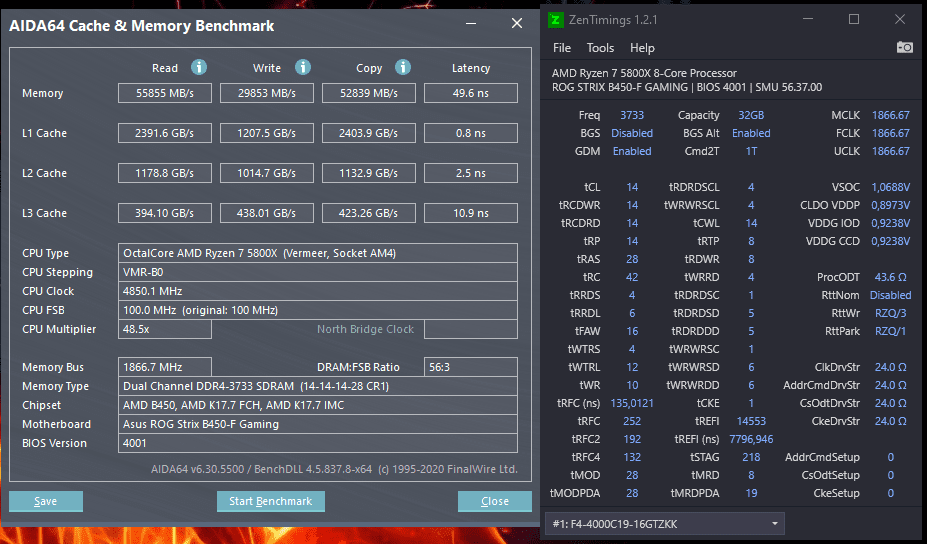
Task: Click the L3 Cache Copy value 423.26 GB/s
Action: pyautogui.click(x=369, y=213)
